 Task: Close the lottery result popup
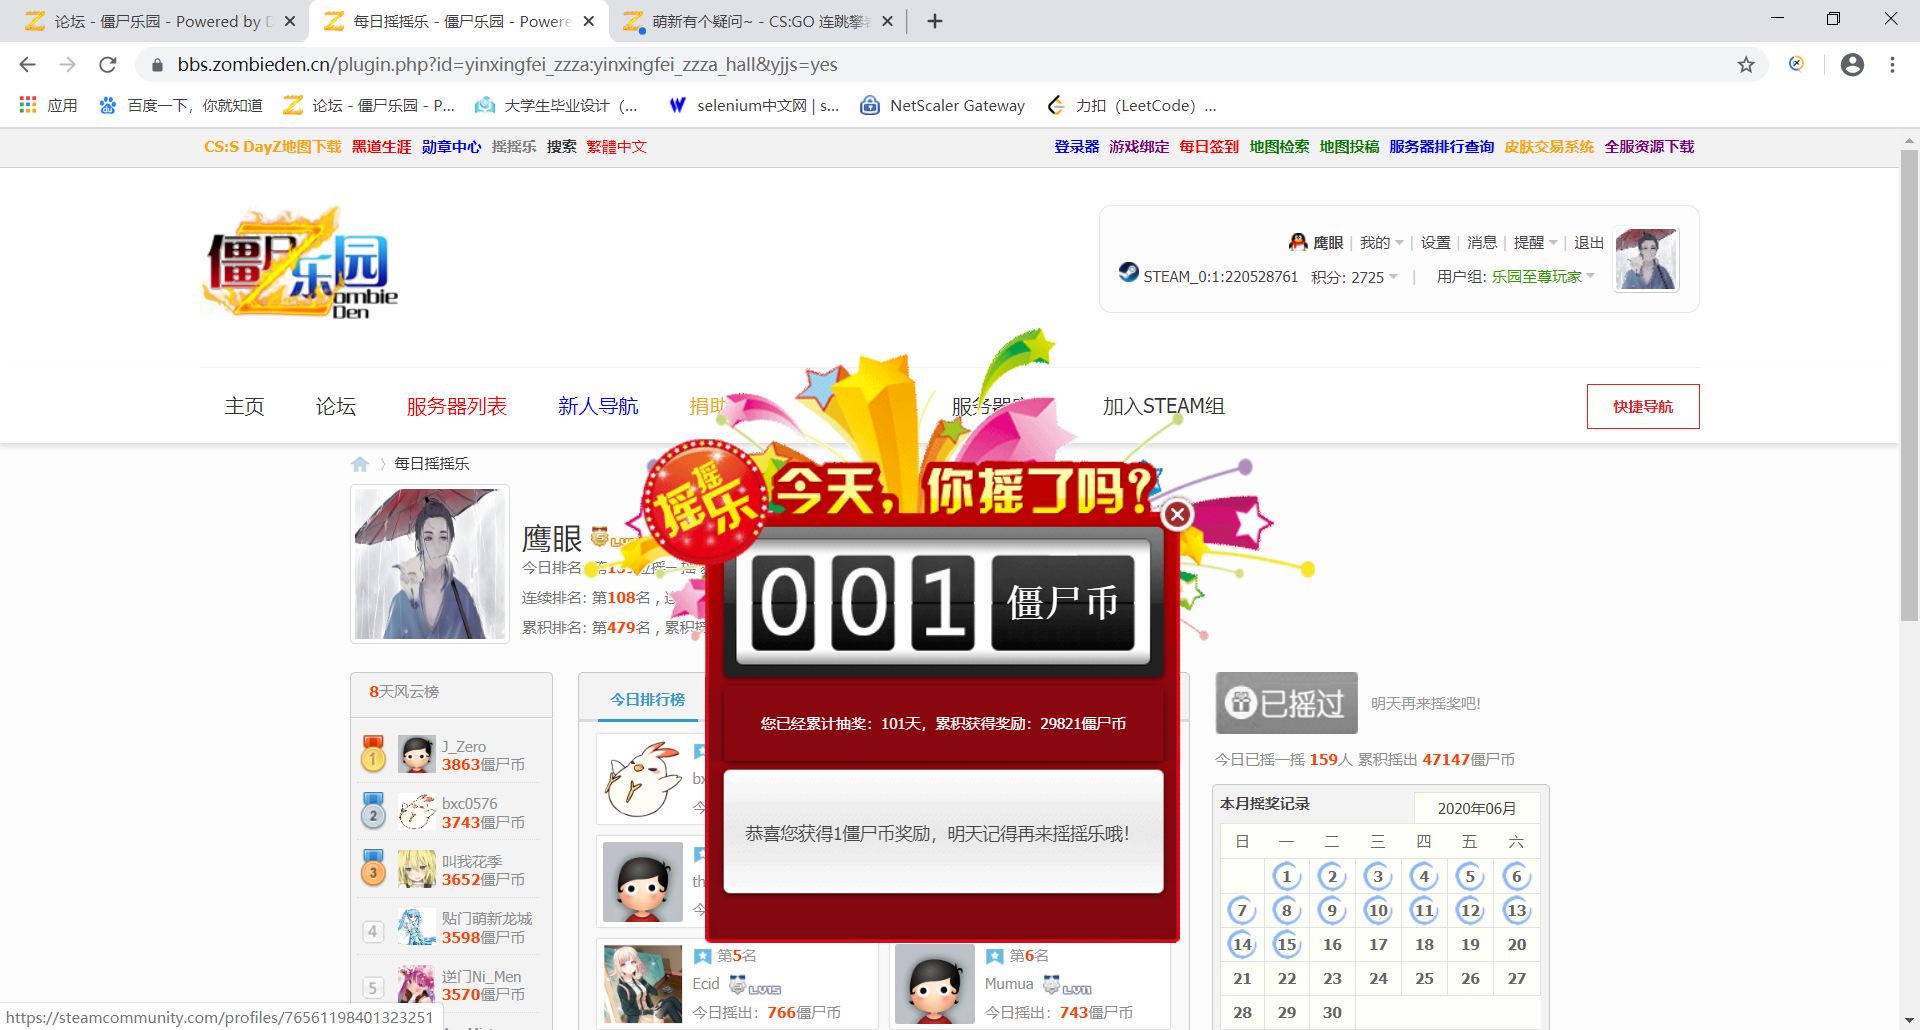click(x=1177, y=514)
